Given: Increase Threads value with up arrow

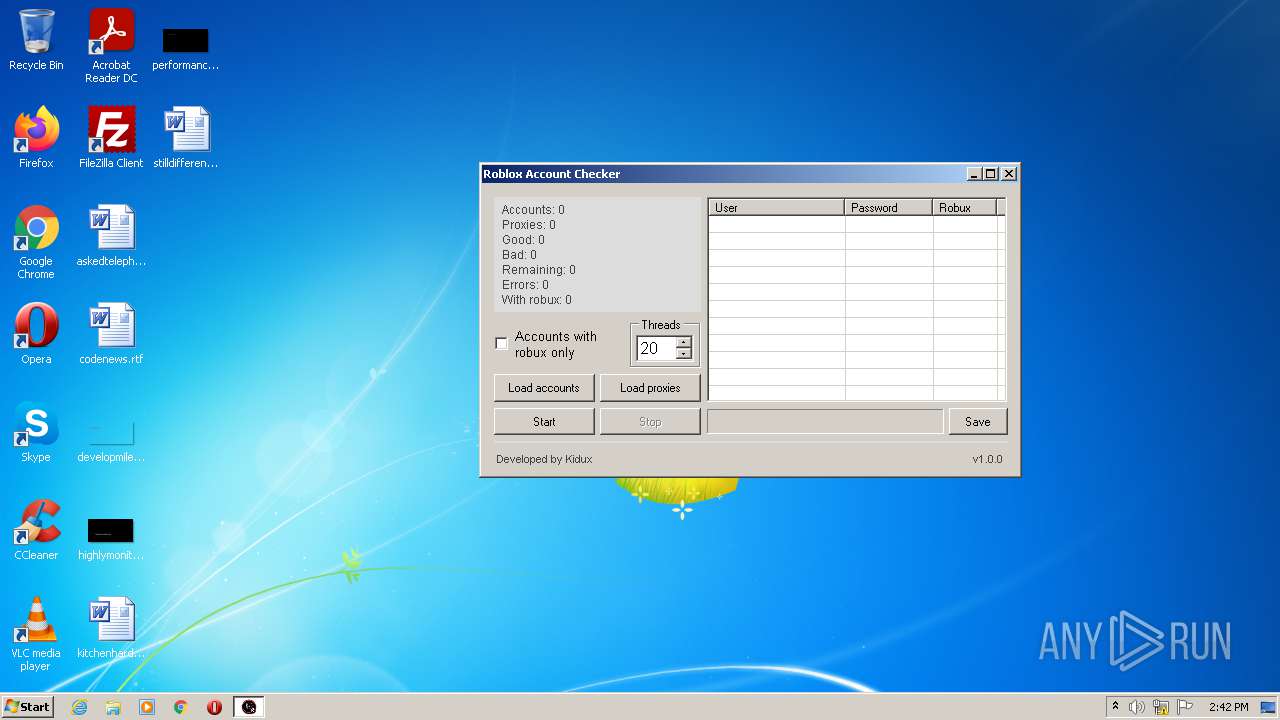Looking at the screenshot, I should [684, 342].
